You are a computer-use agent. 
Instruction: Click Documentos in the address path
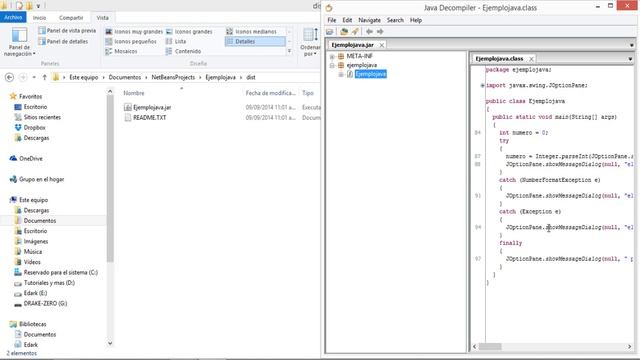(x=124, y=77)
